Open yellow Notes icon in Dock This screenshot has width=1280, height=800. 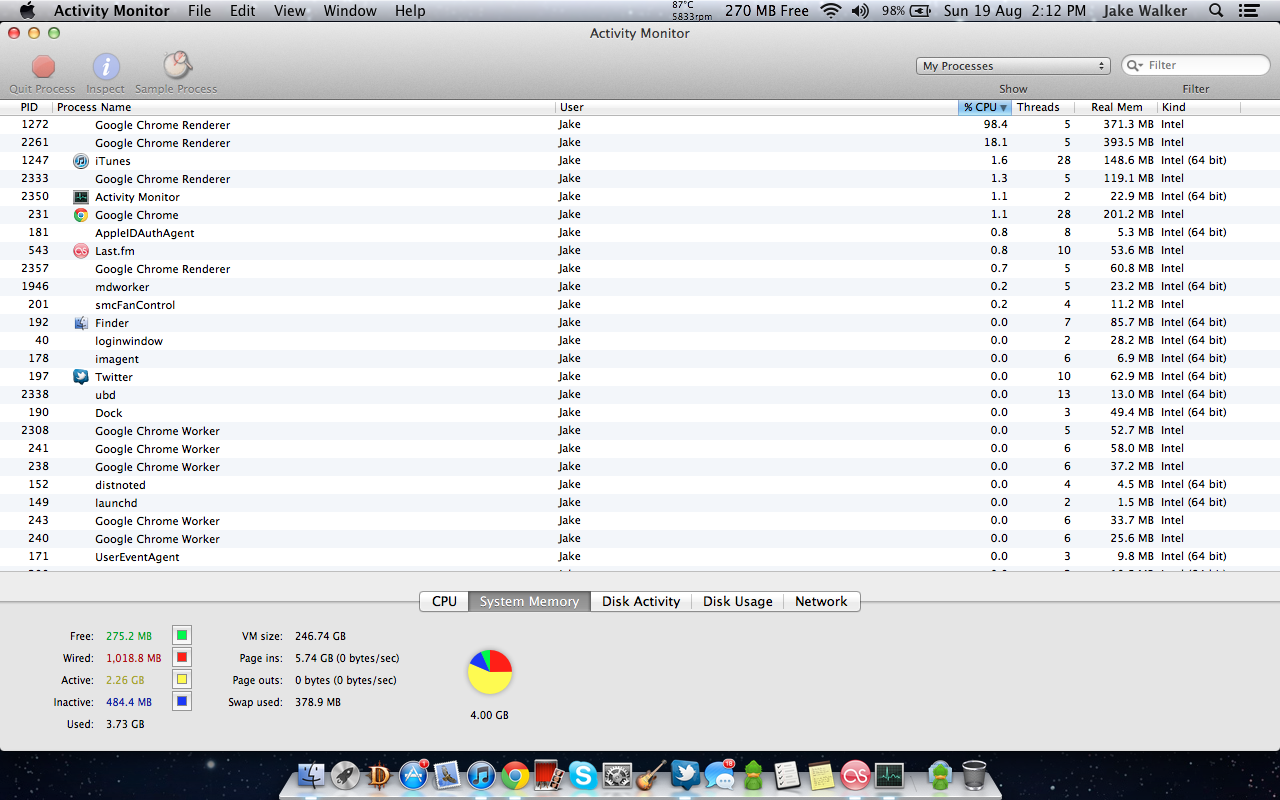click(x=821, y=775)
